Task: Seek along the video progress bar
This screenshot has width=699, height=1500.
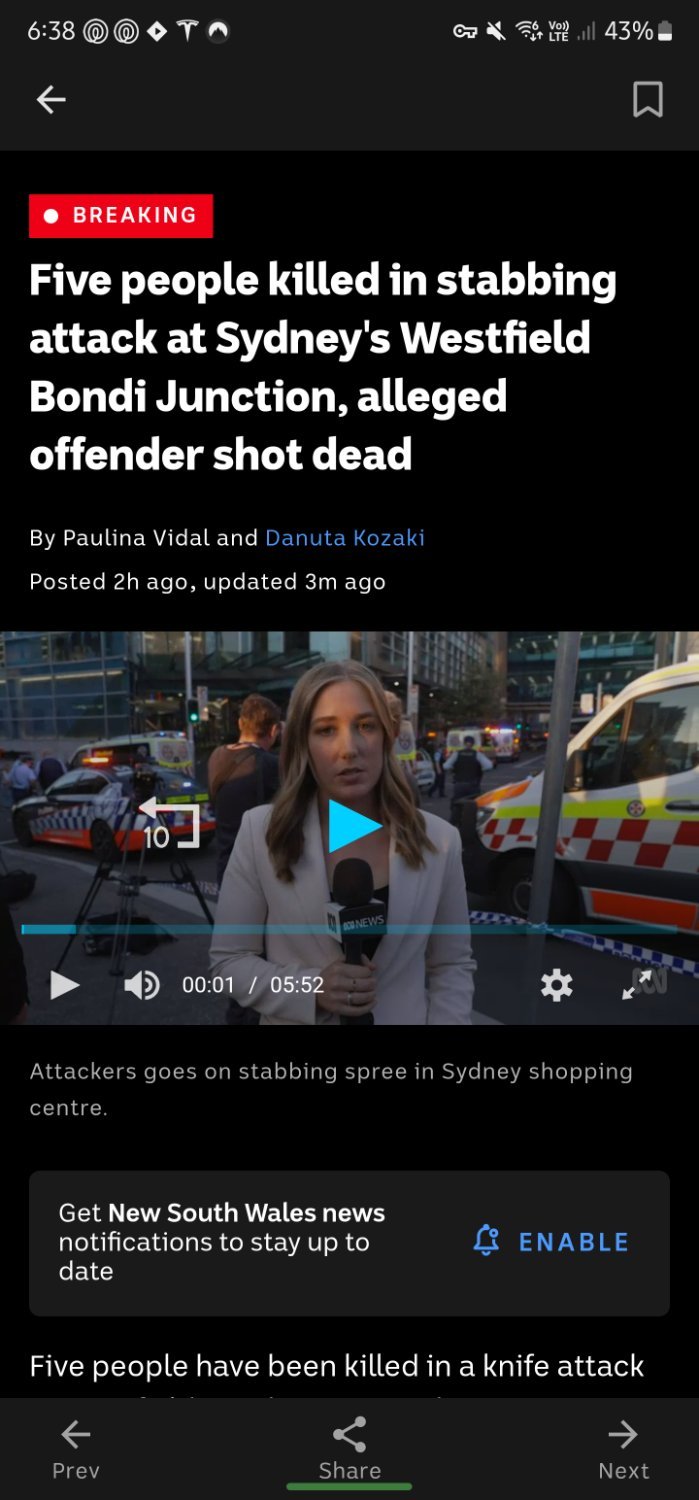Action: 349,929
